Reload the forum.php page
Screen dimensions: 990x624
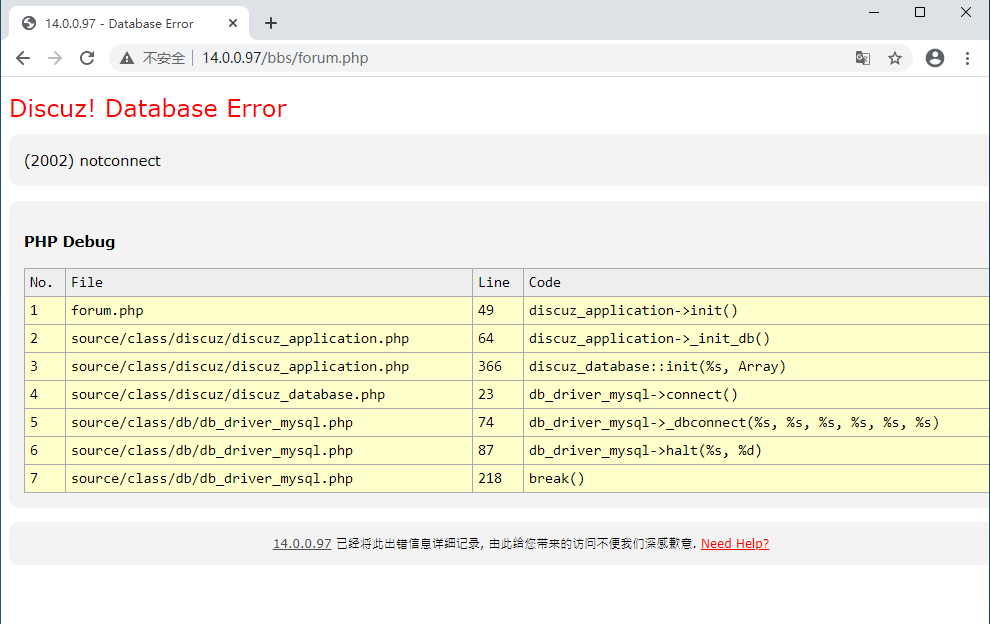coord(87,58)
